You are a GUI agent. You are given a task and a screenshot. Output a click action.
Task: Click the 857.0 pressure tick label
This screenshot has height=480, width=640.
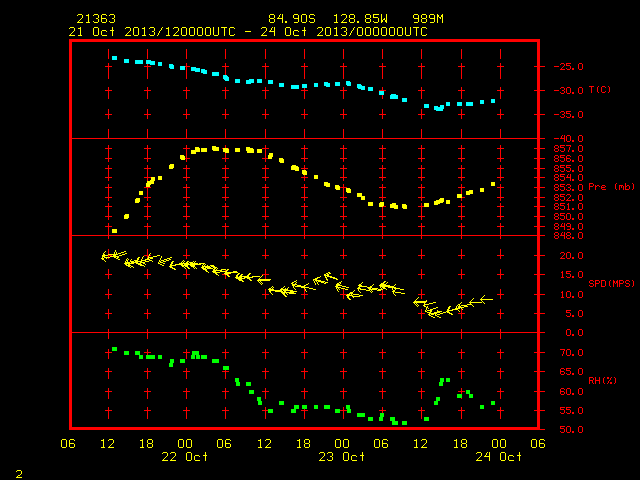coord(569,149)
